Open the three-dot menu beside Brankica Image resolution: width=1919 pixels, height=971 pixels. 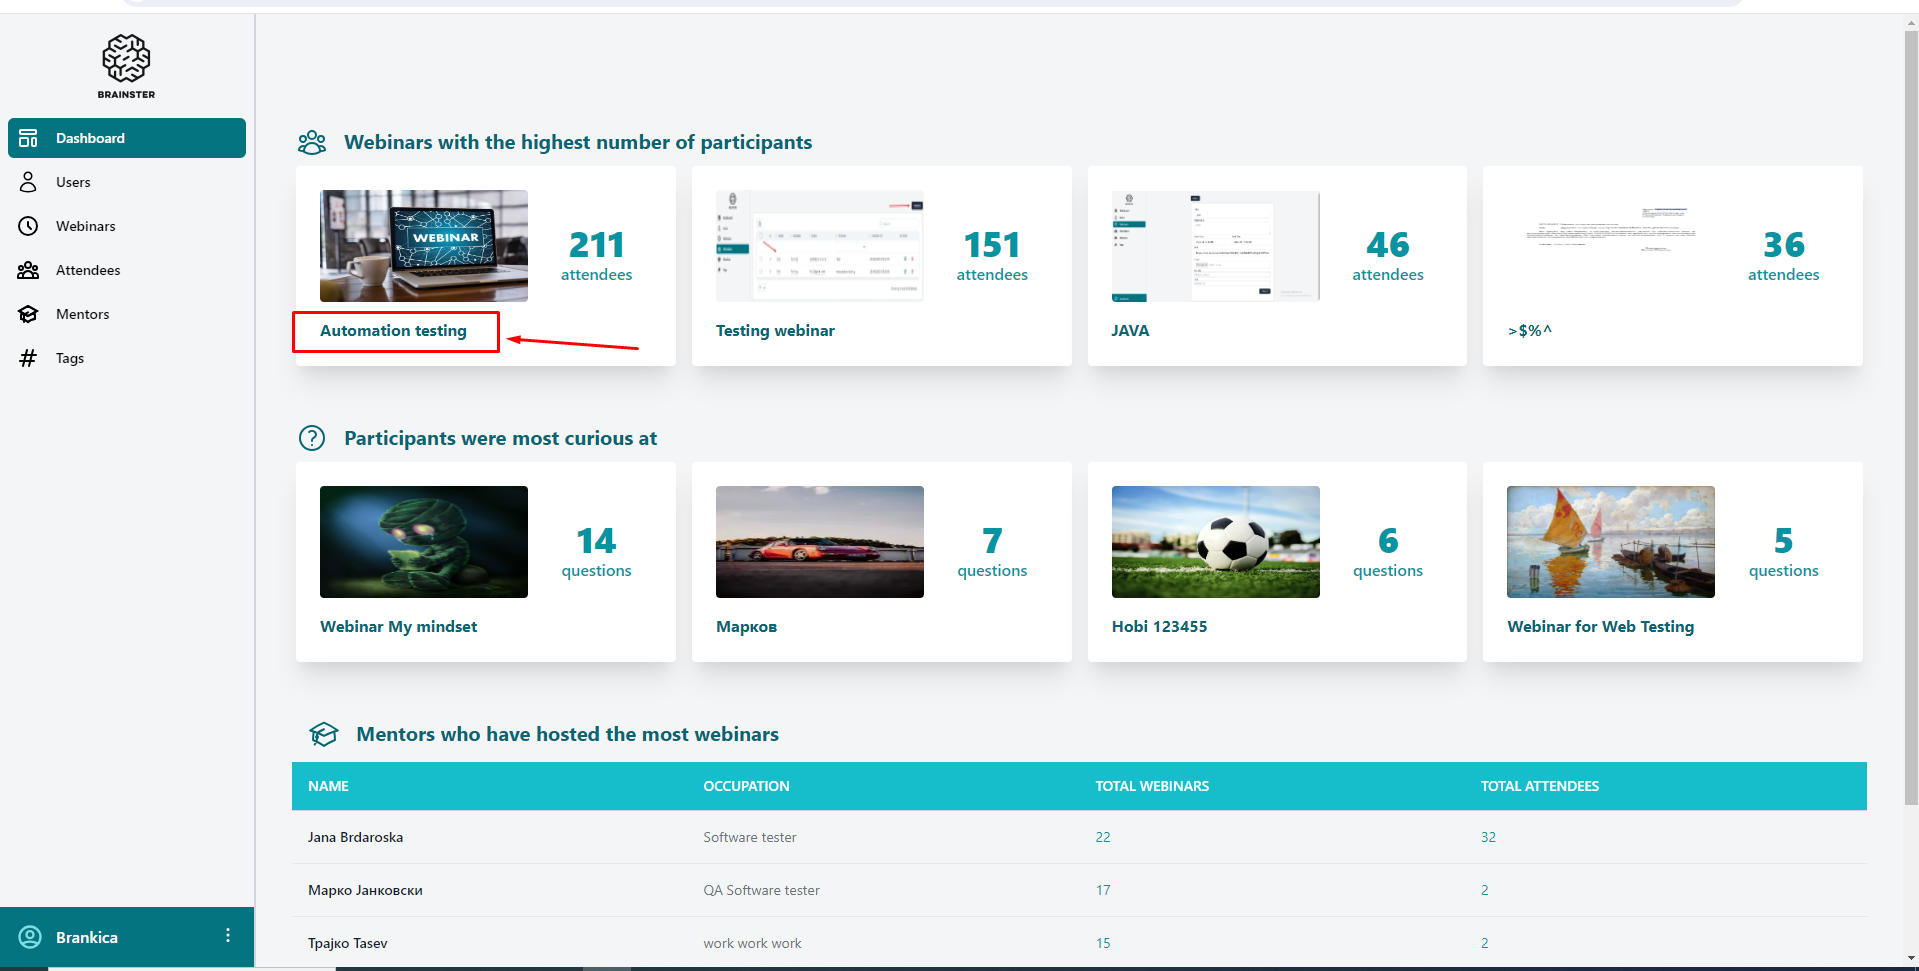tap(228, 936)
